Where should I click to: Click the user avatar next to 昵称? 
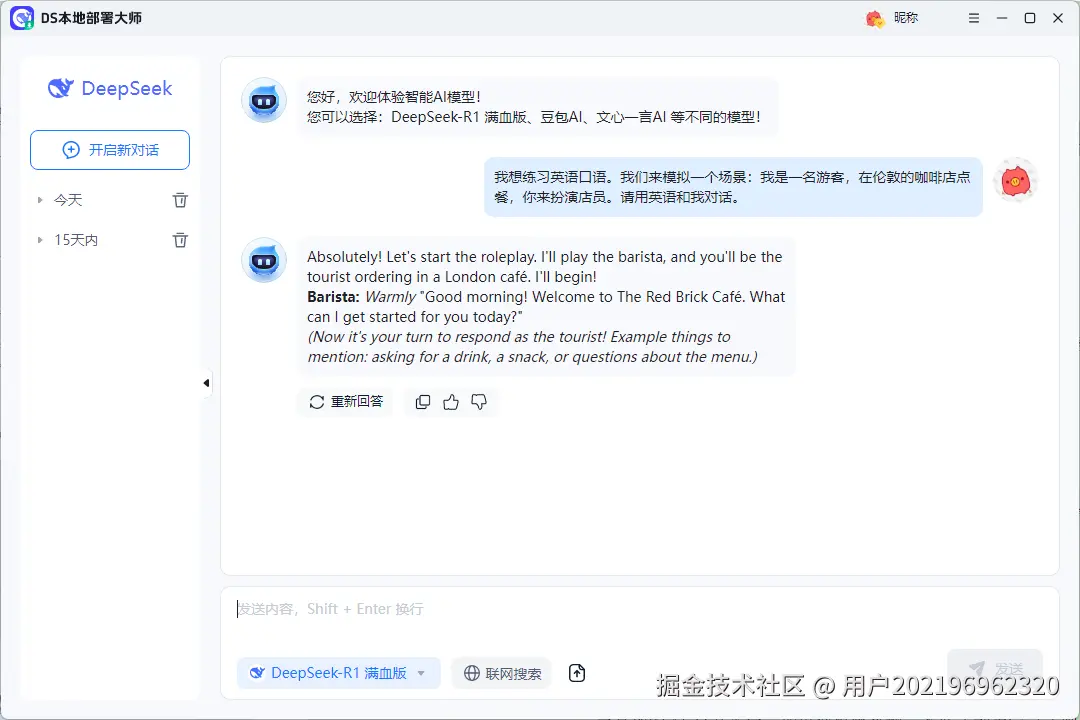[x=874, y=18]
